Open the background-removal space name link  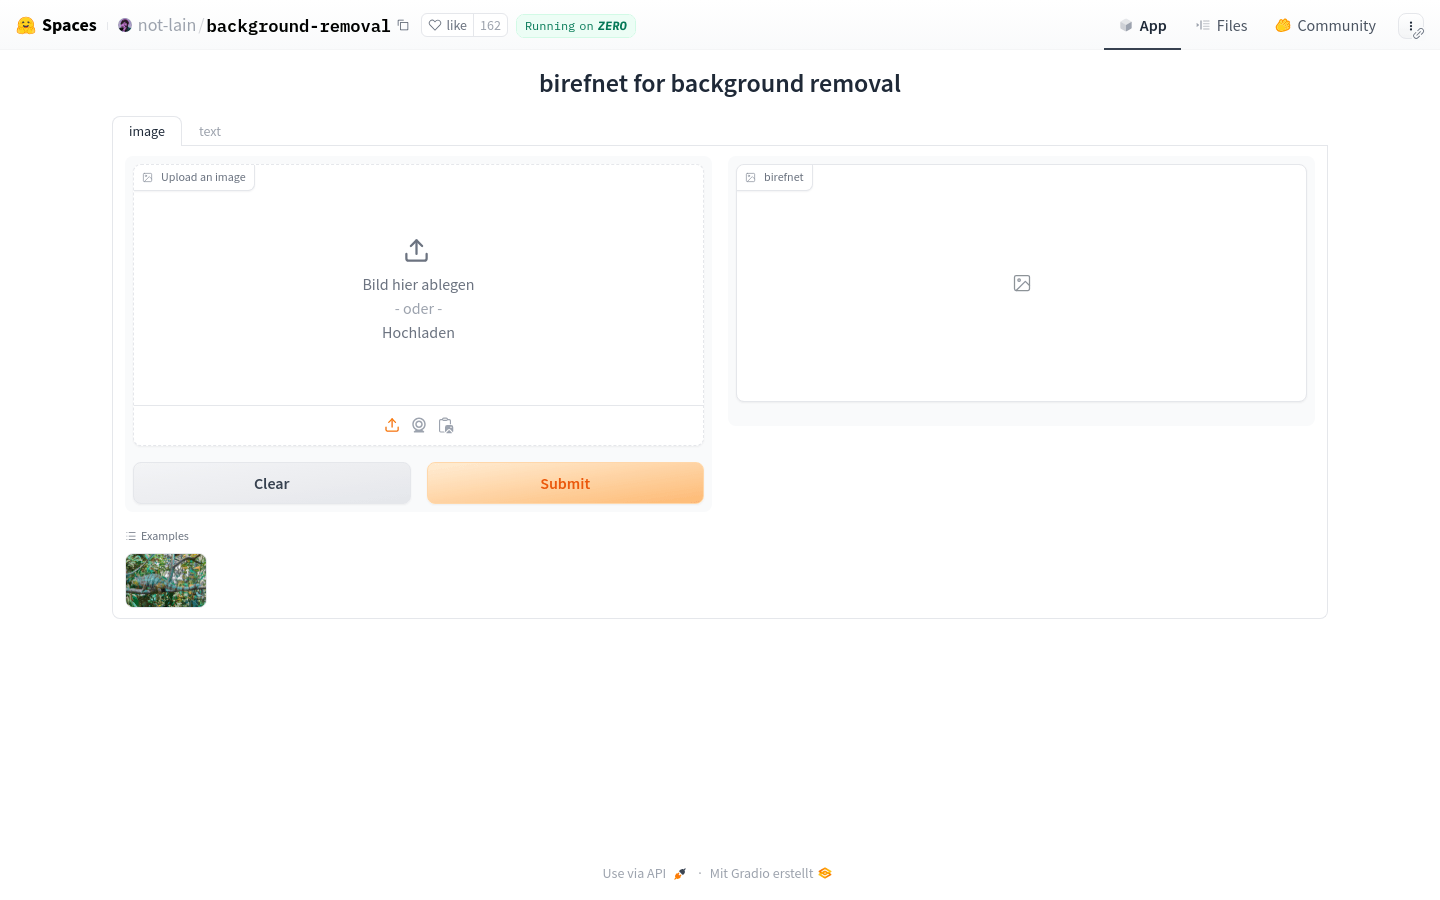click(x=298, y=26)
